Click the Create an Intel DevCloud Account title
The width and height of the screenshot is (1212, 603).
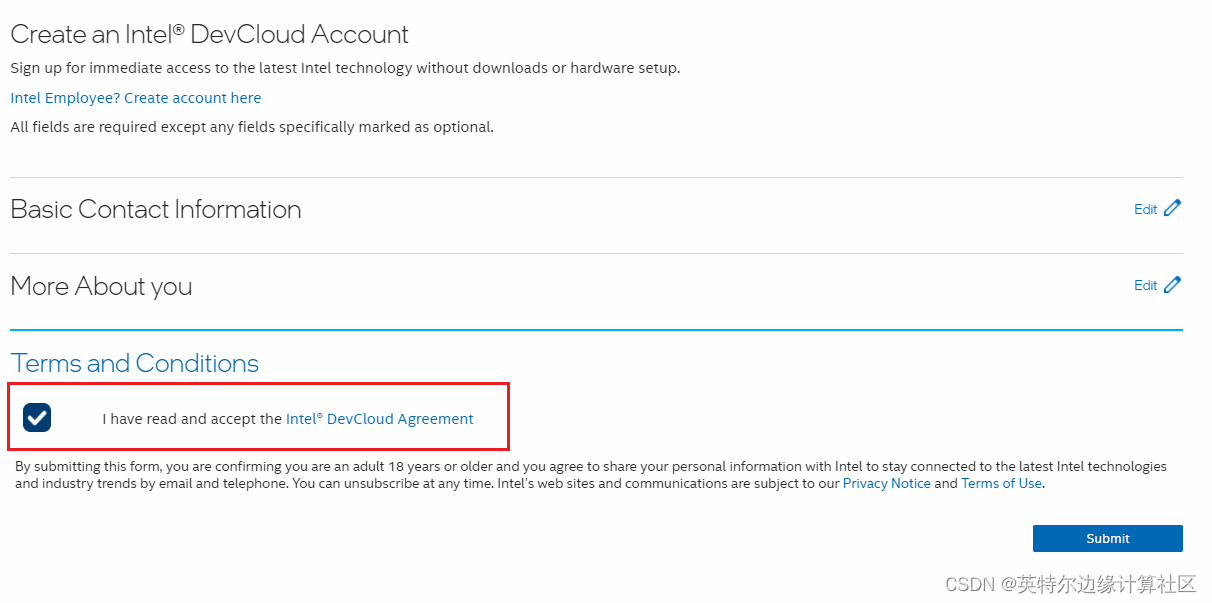point(210,34)
